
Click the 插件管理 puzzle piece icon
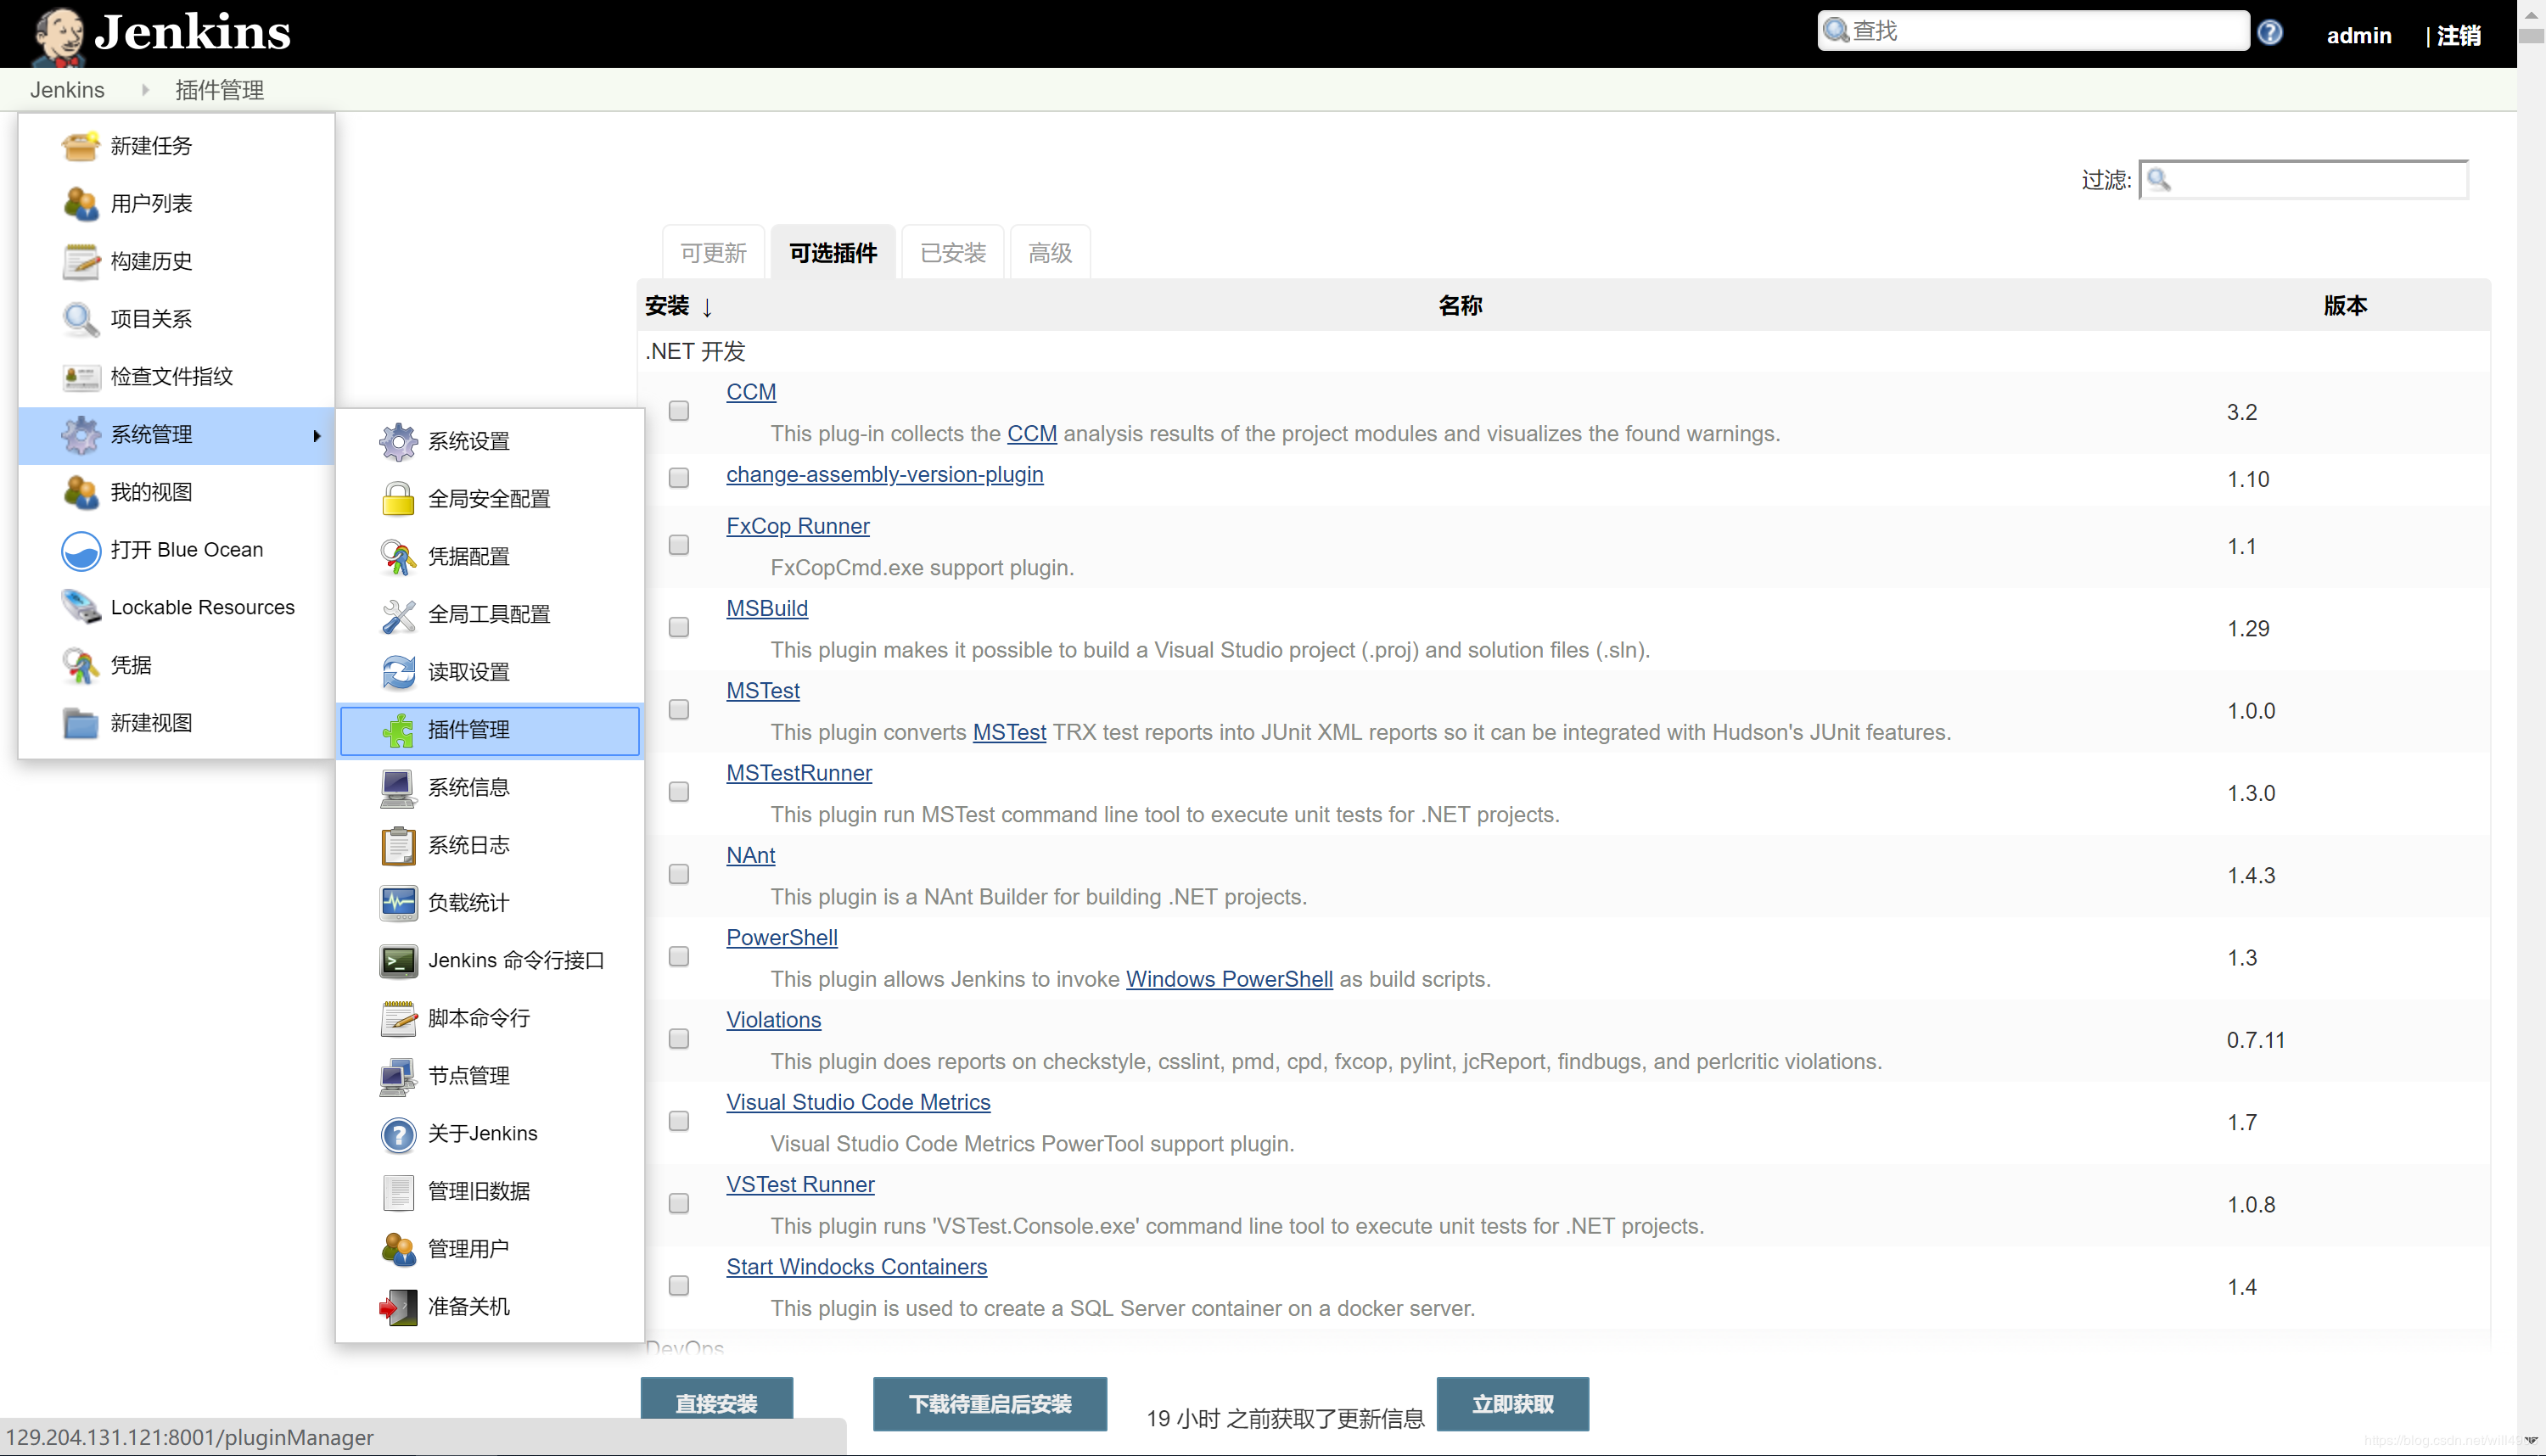[x=398, y=730]
